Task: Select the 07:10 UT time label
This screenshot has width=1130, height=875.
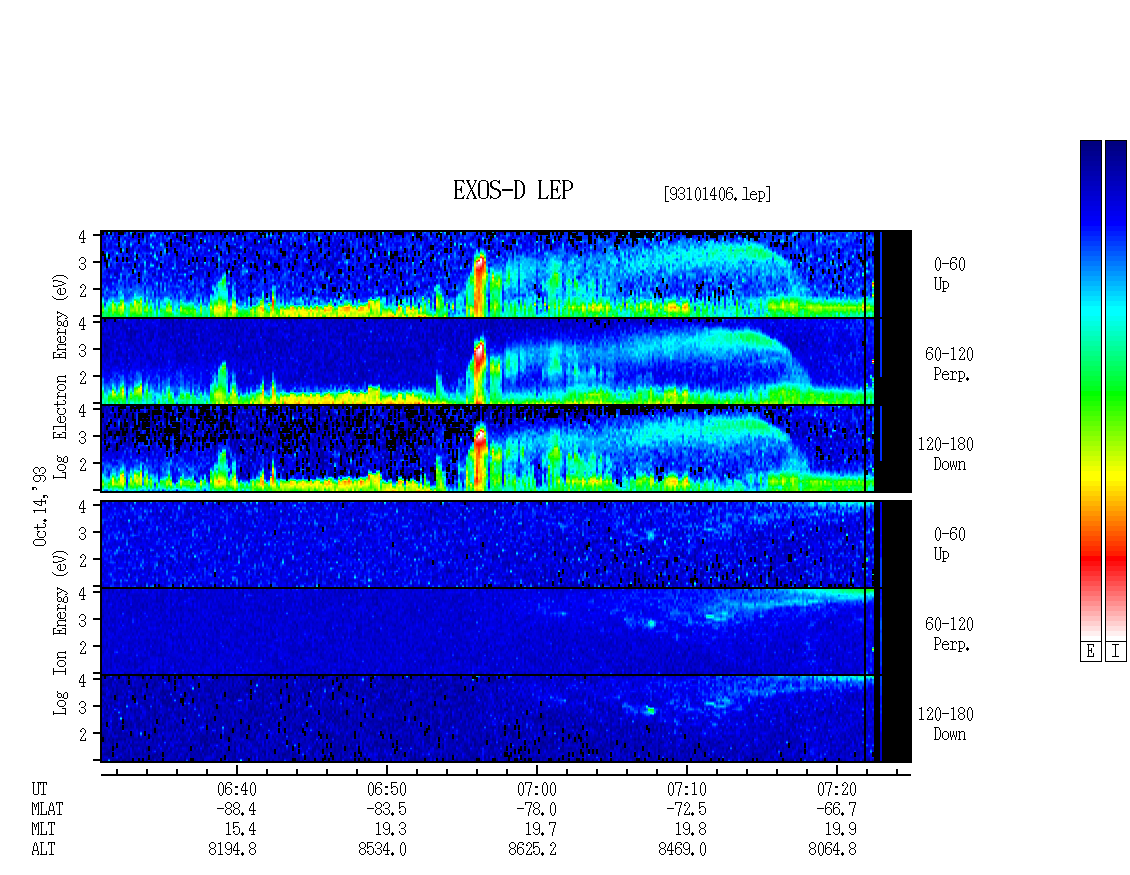Action: 687,789
